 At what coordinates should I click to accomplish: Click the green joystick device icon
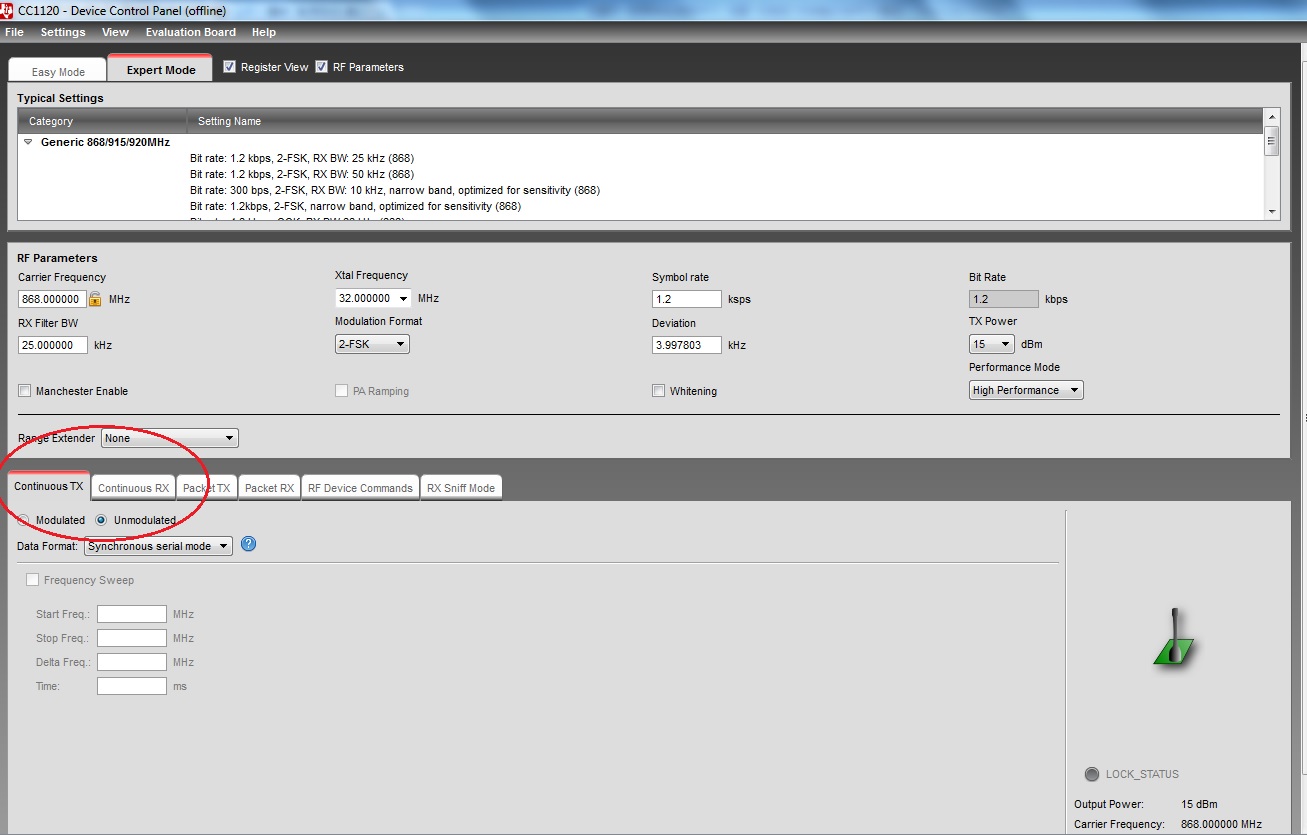(x=1174, y=637)
